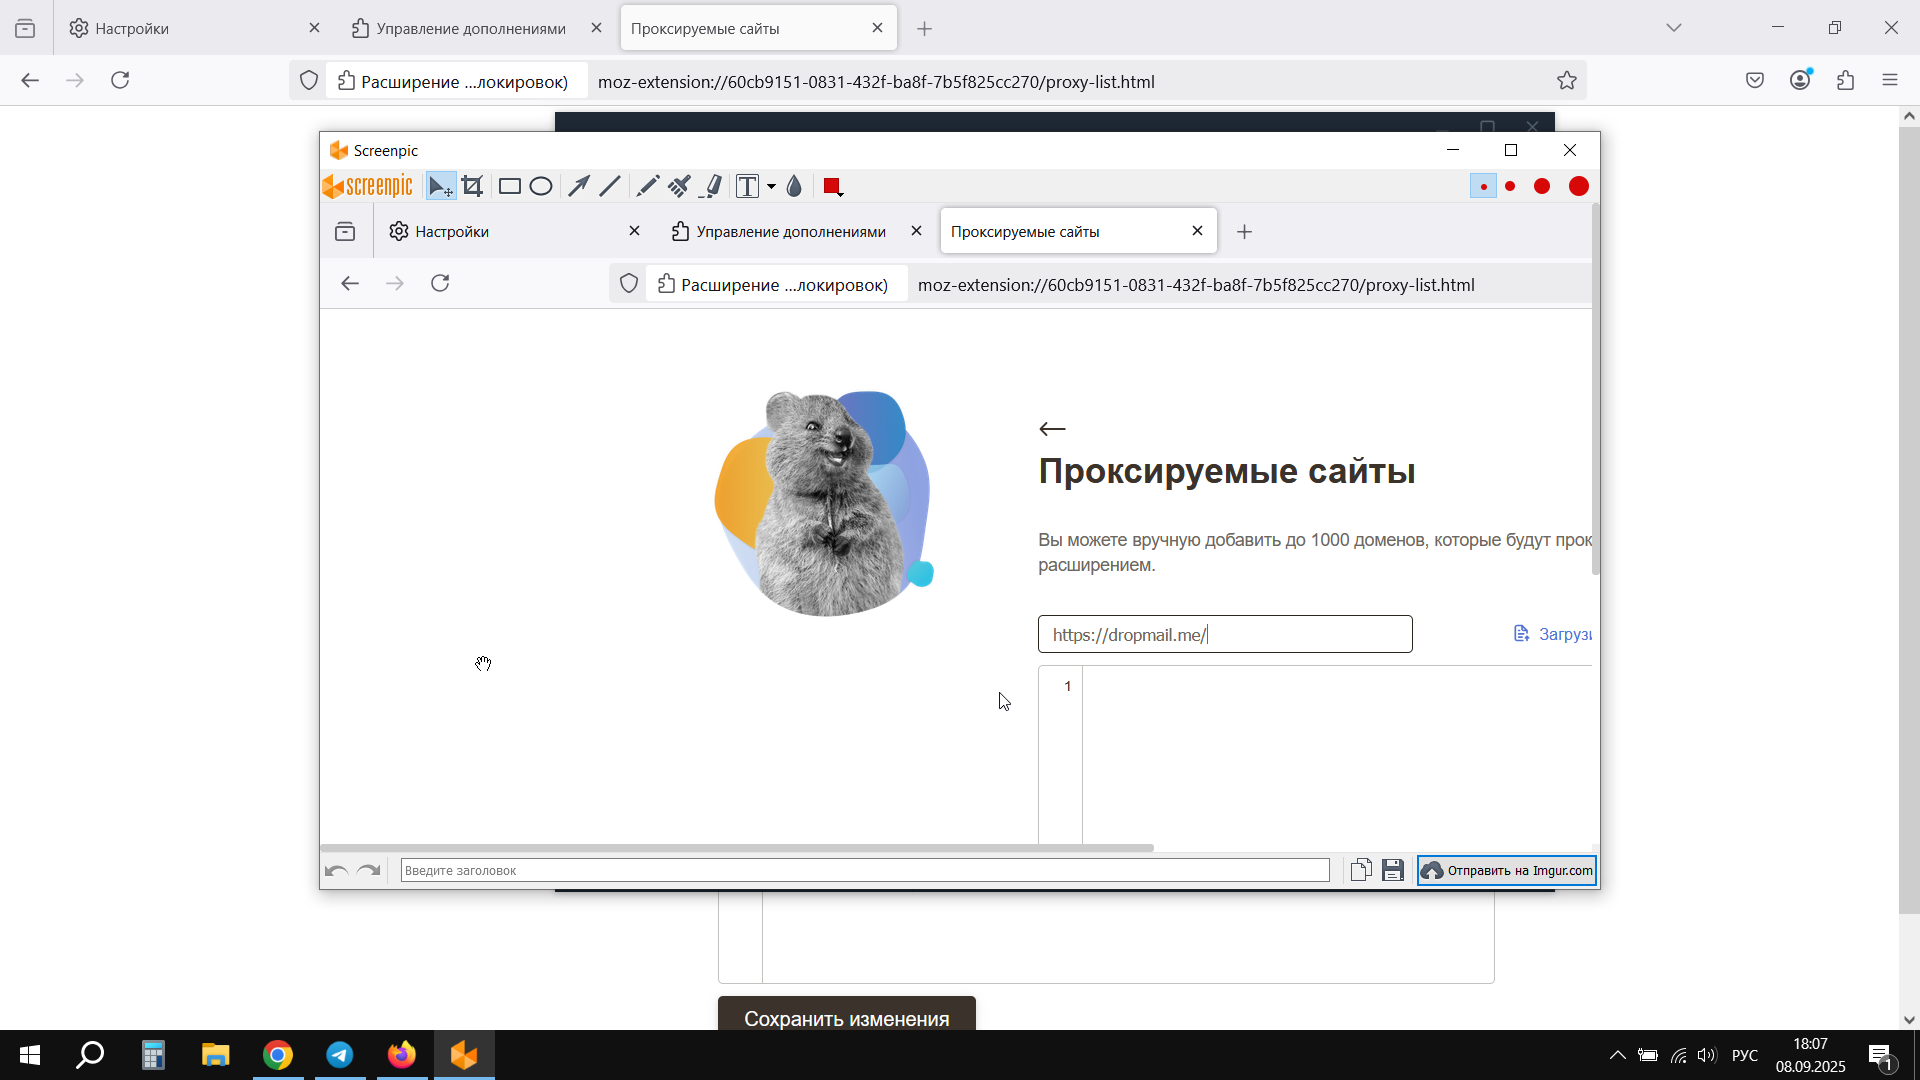
Task: Open the Text tool options dropdown arrow
Action: [771, 187]
